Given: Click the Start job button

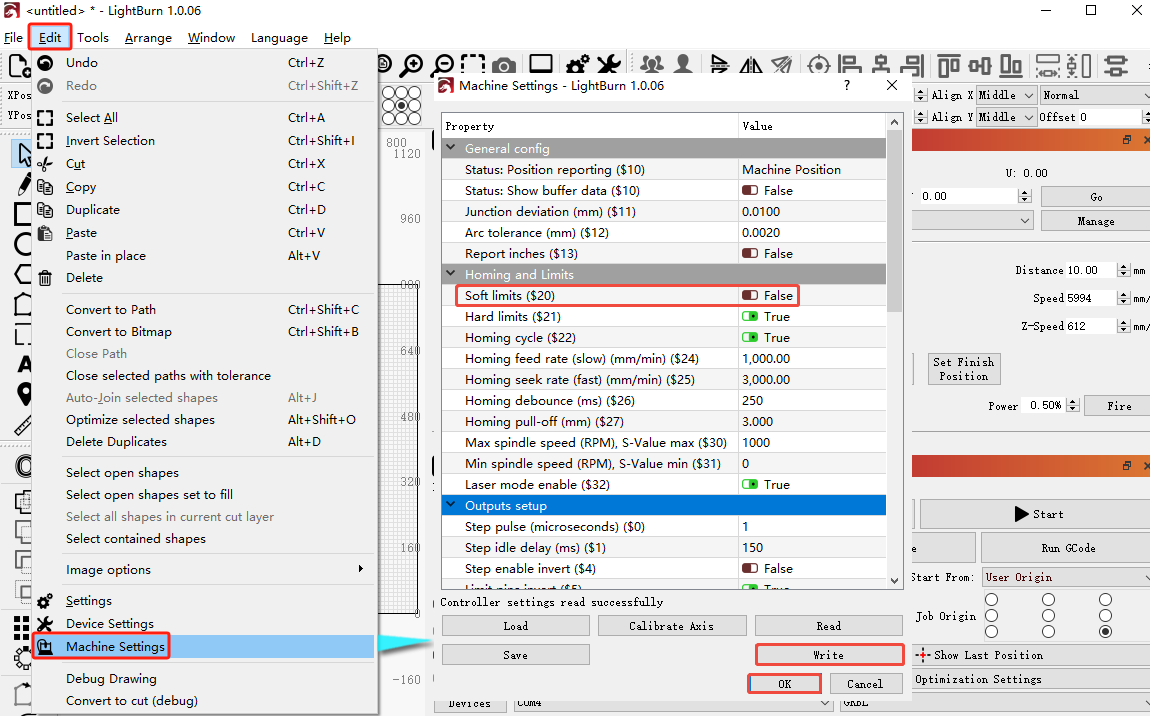Looking at the screenshot, I should tap(1034, 514).
